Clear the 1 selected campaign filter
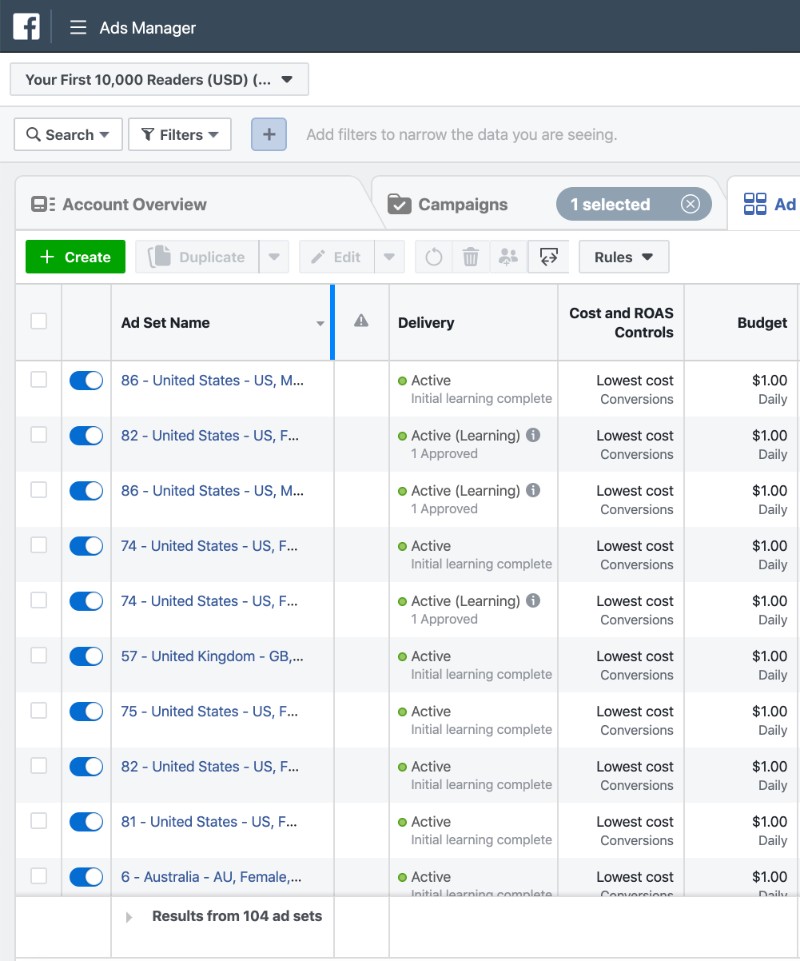Viewport: 800px width, 961px height. [690, 204]
